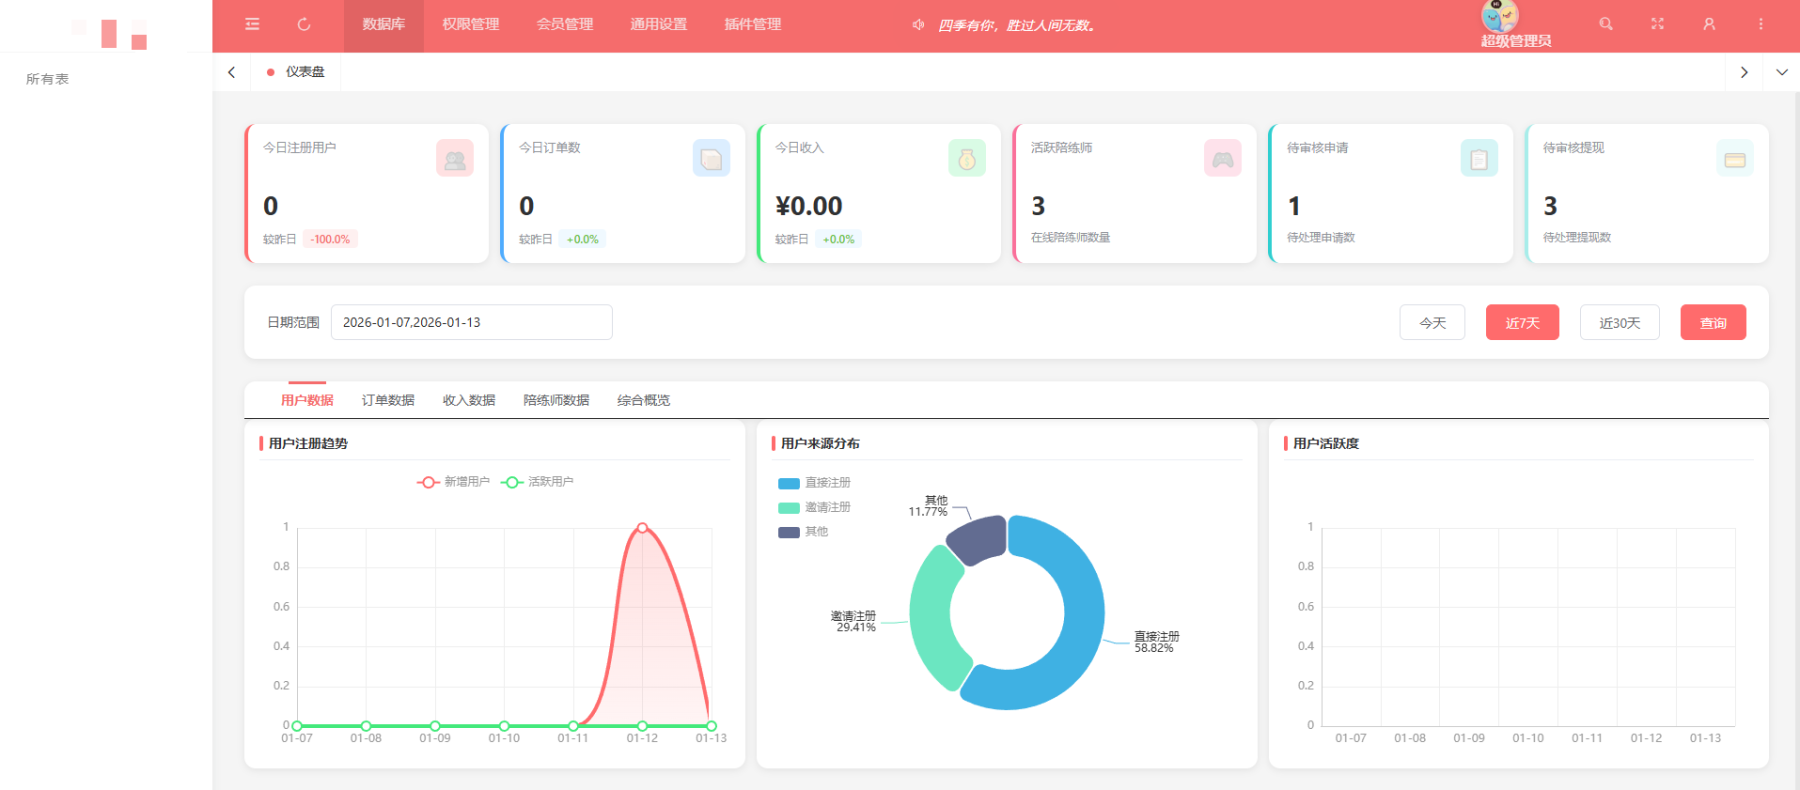Click the refresh icon in header
1800x790 pixels.
304,24
